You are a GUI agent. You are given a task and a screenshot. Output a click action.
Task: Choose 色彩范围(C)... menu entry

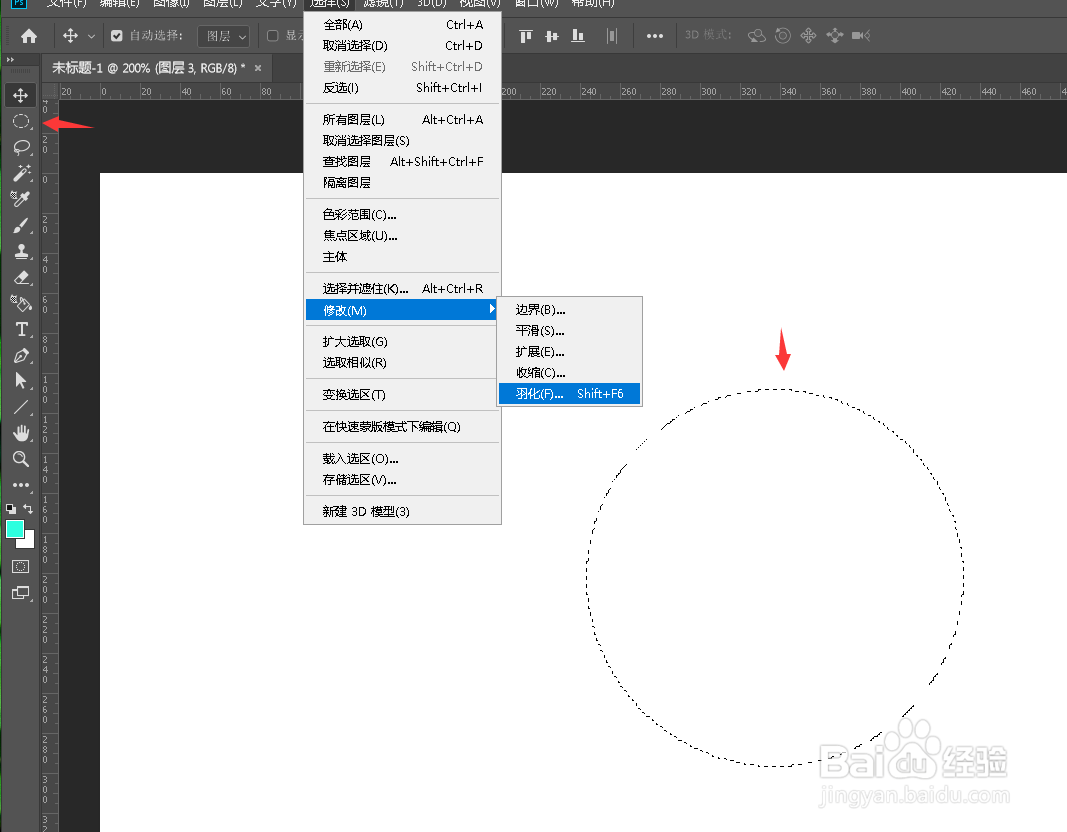click(x=402, y=215)
